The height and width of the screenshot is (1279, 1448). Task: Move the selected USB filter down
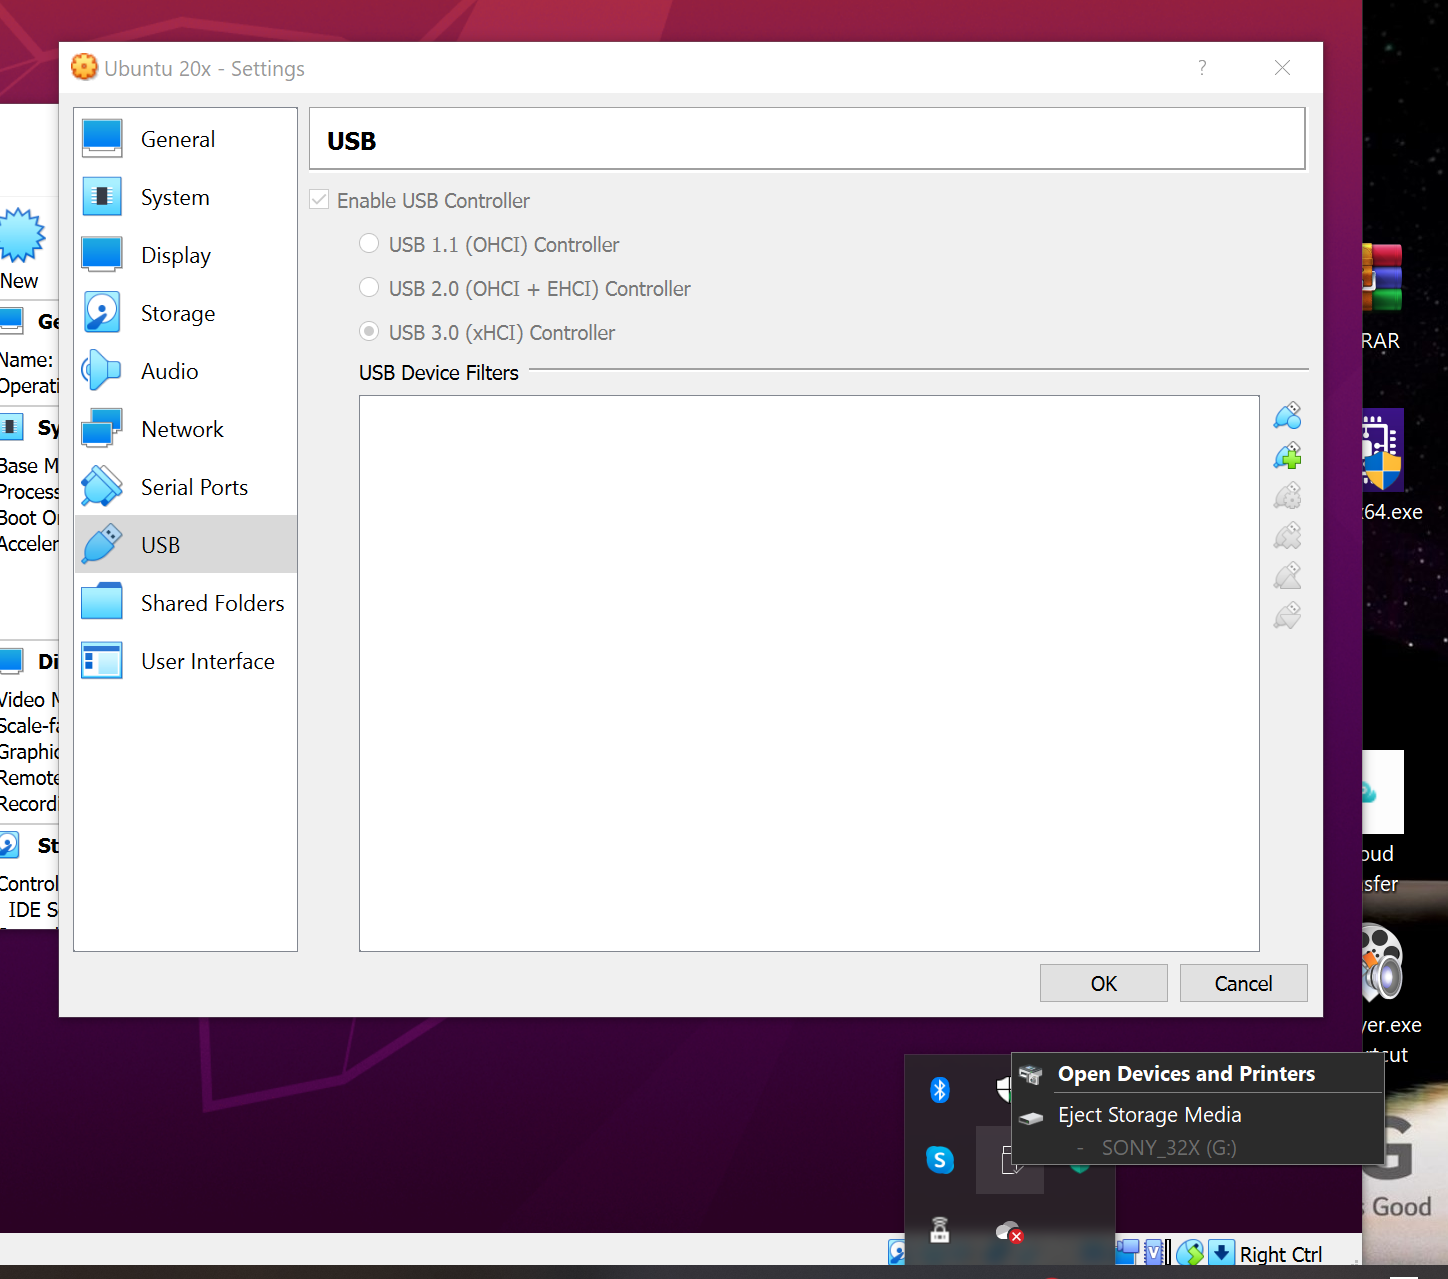tap(1288, 616)
